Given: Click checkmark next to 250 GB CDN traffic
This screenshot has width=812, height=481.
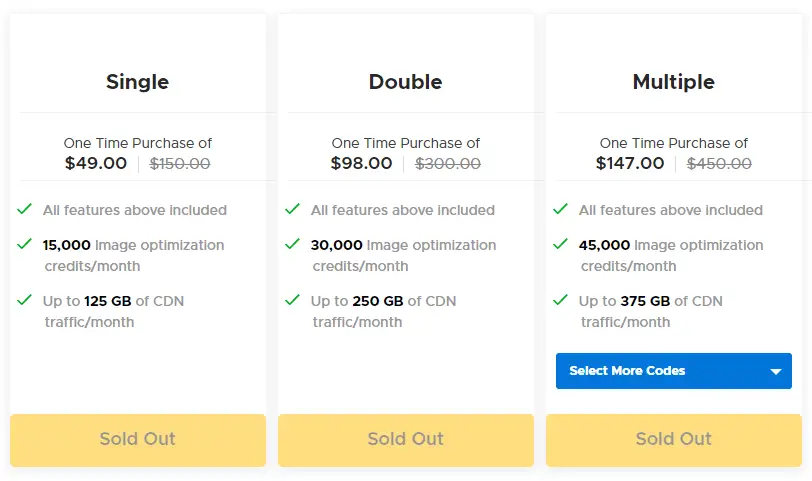Looking at the screenshot, I should coord(293,300).
